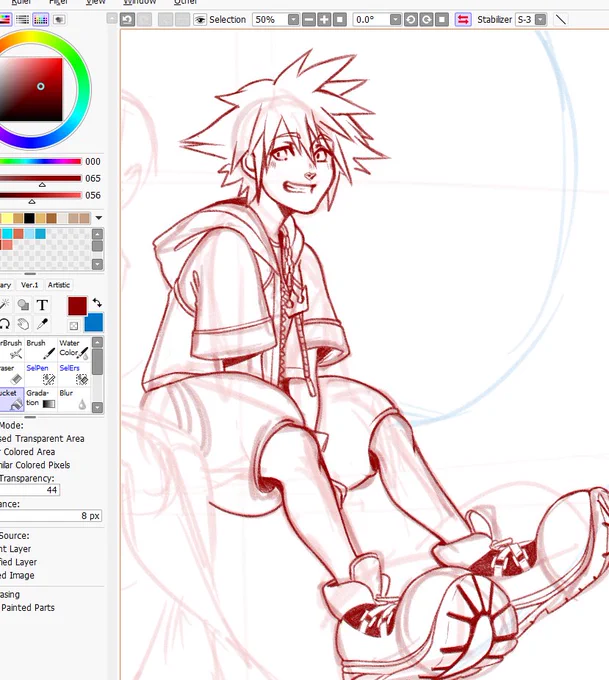Rotate the canvas counterclockwise
Screen dimensions: 609x680
pyautogui.click(x=410, y=20)
